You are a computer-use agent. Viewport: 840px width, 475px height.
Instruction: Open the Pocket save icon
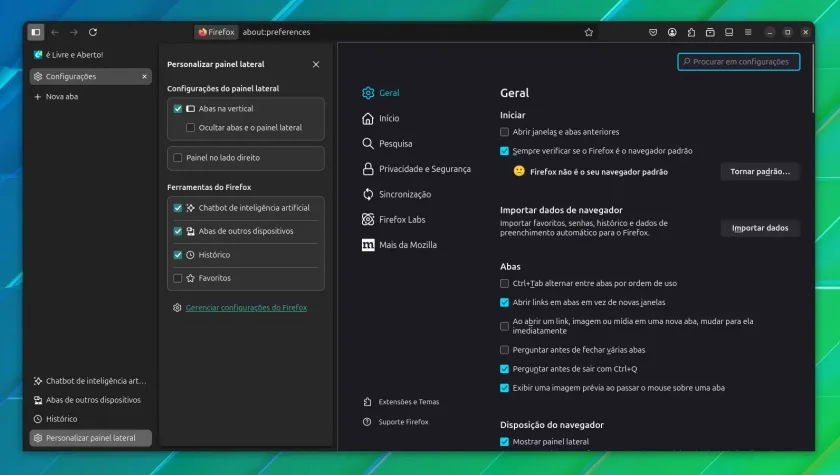point(653,32)
